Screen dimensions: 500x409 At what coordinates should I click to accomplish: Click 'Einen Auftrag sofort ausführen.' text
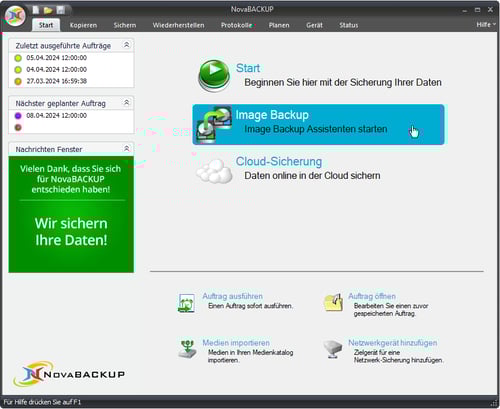pos(250,306)
